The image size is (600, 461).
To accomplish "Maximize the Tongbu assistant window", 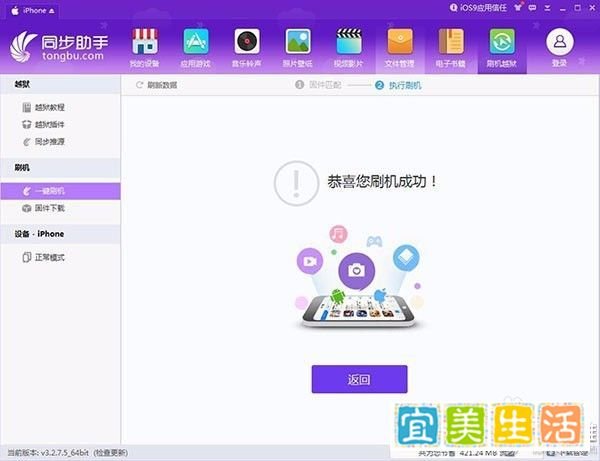I will click(577, 8).
